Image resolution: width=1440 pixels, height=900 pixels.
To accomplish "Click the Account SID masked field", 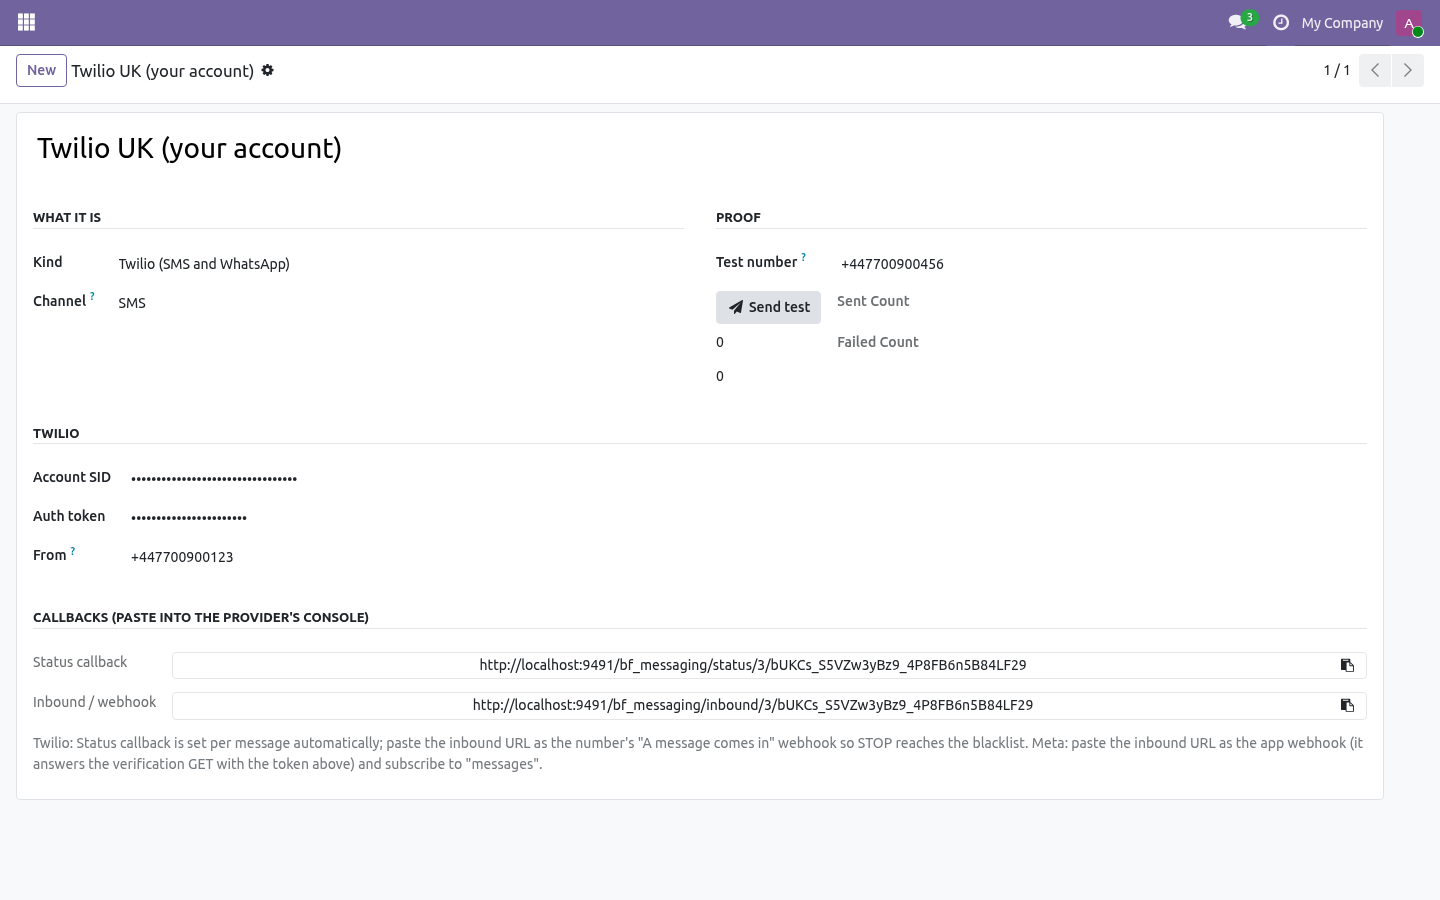I will tap(748, 478).
